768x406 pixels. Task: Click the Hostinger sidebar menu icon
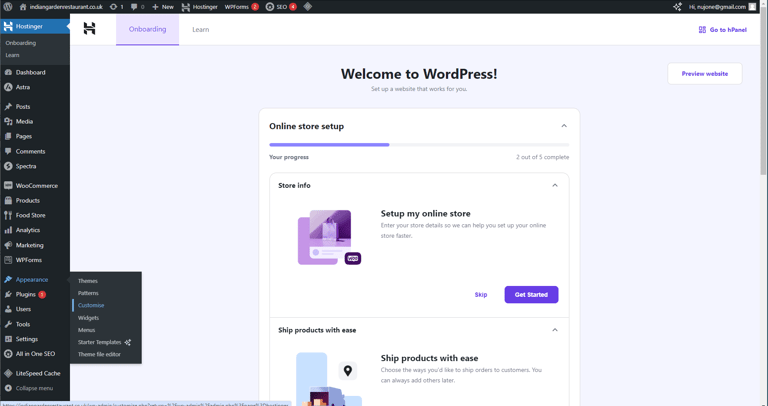[8, 26]
